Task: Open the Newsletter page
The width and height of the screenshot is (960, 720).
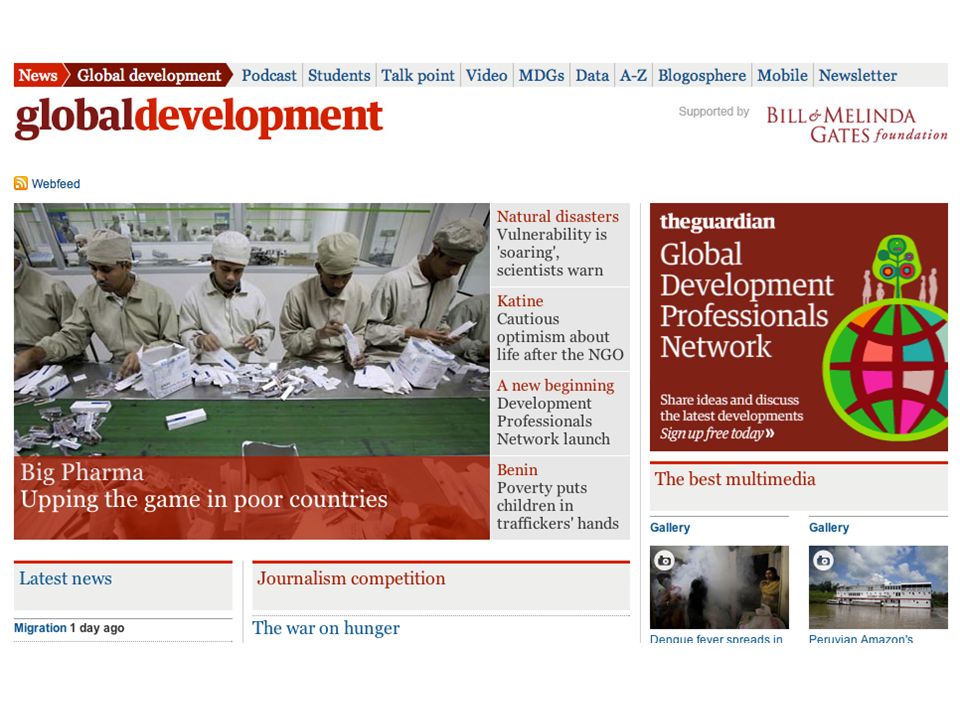Action: 858,75
